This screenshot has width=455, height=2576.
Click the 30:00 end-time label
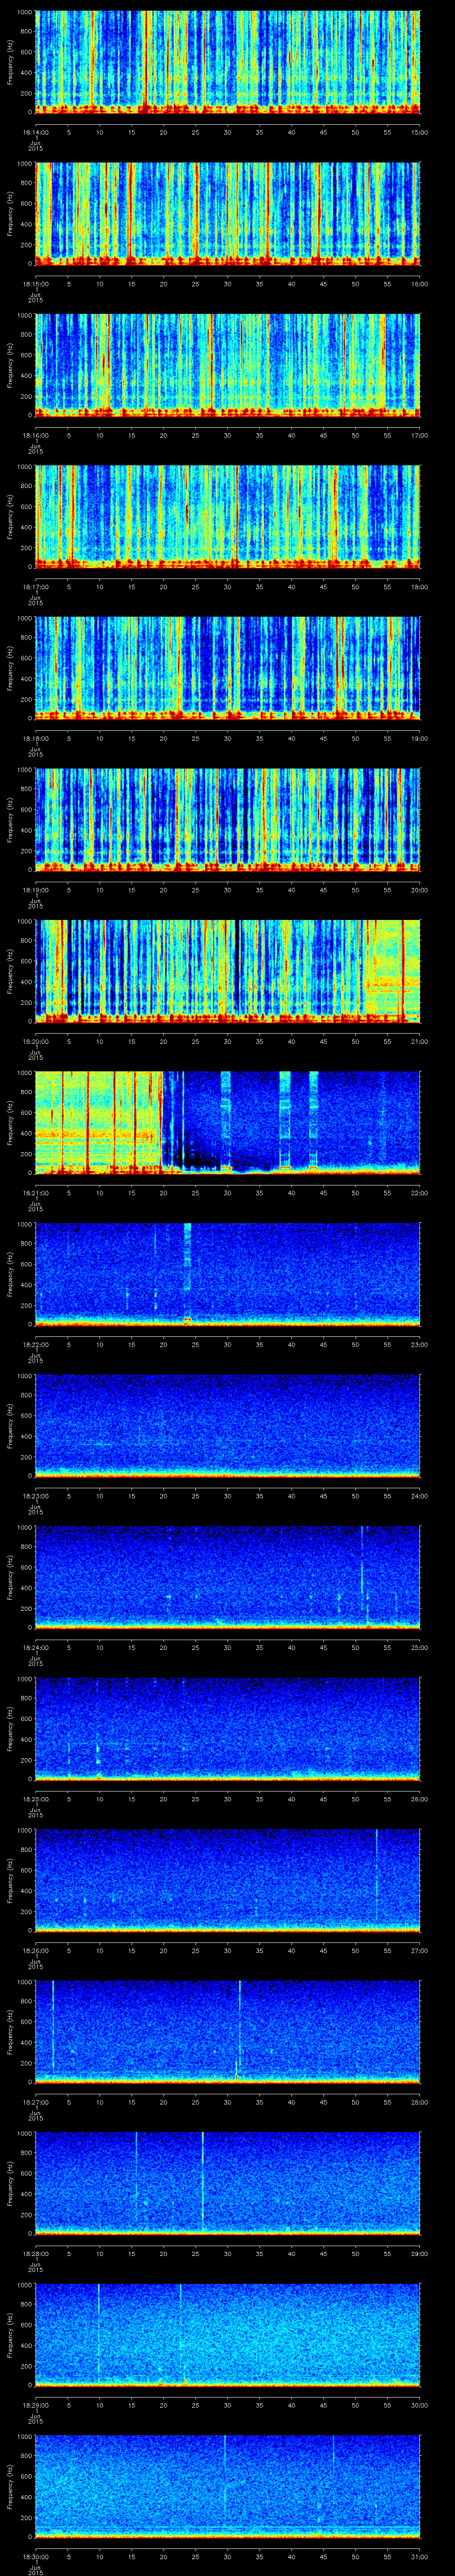419,2404
